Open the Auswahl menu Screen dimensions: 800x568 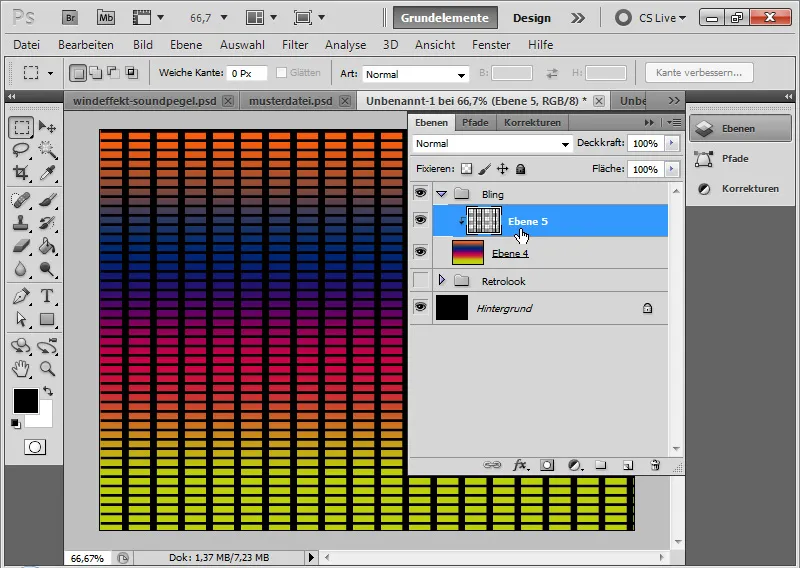242,45
